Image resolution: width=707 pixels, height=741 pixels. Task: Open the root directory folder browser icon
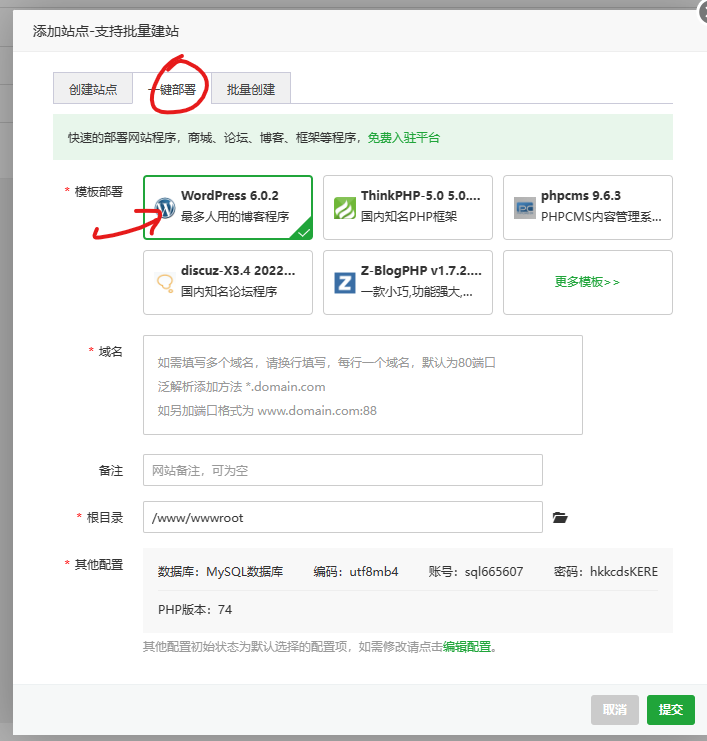coord(560,518)
